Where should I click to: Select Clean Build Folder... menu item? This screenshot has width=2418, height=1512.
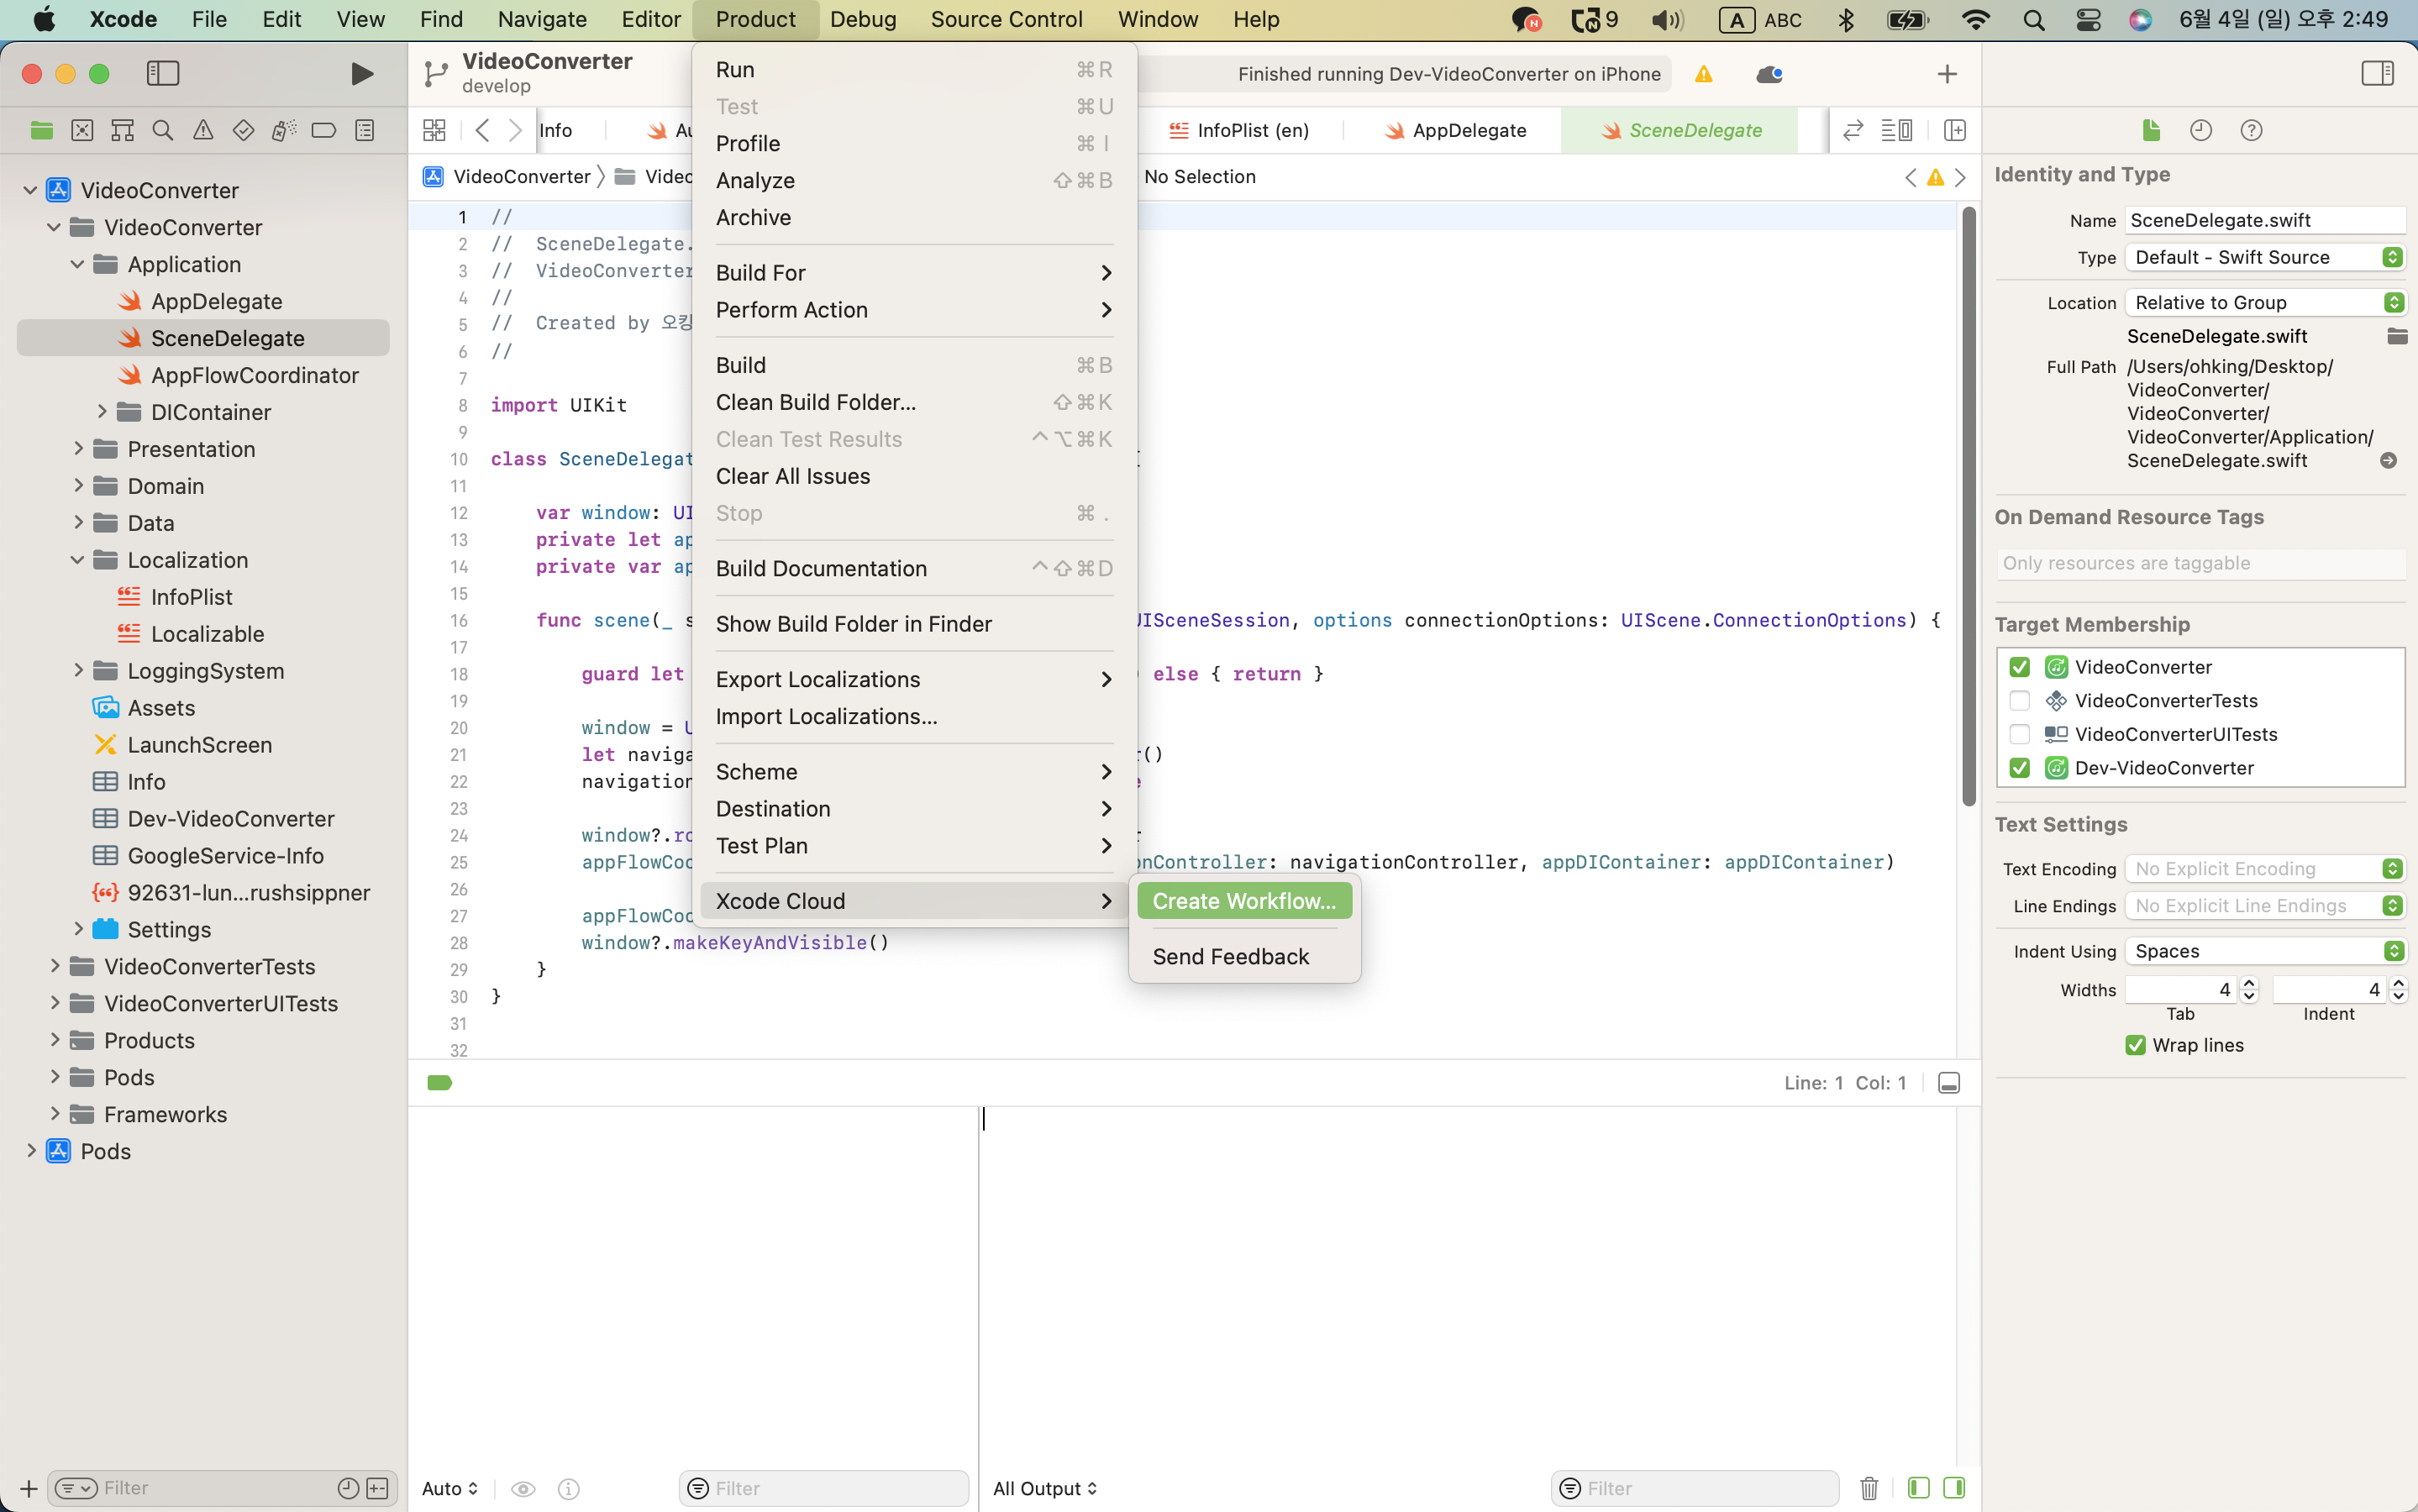tap(815, 402)
